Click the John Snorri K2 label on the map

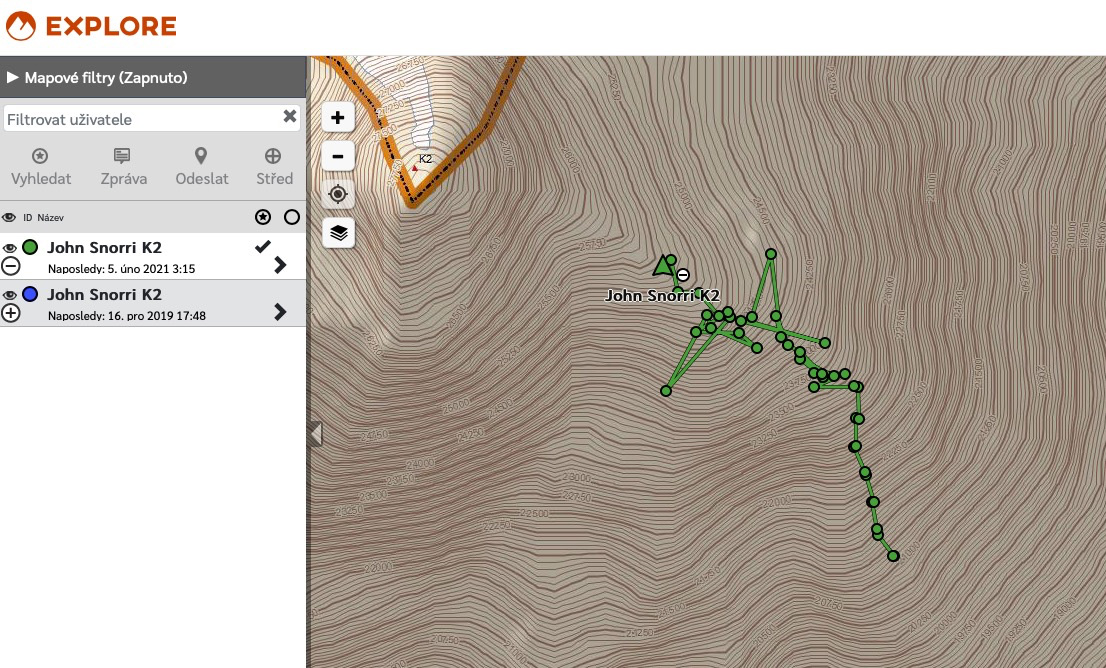click(x=662, y=296)
